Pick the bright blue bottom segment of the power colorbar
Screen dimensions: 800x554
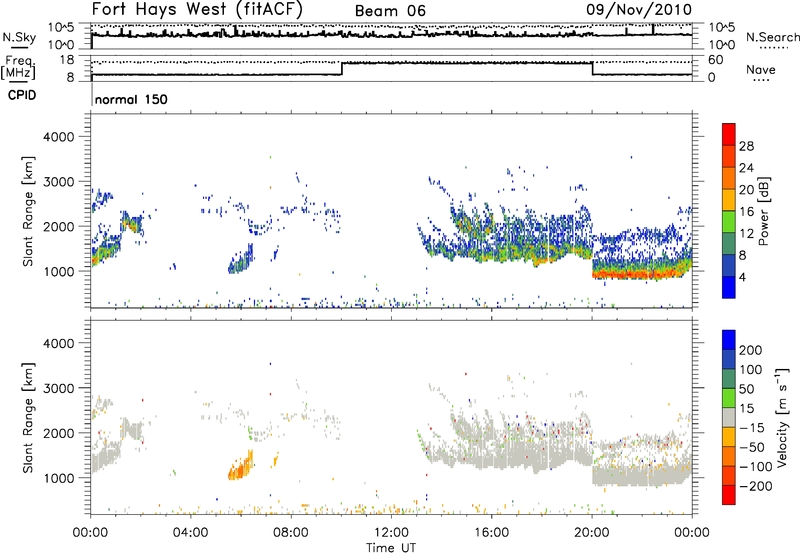729,287
